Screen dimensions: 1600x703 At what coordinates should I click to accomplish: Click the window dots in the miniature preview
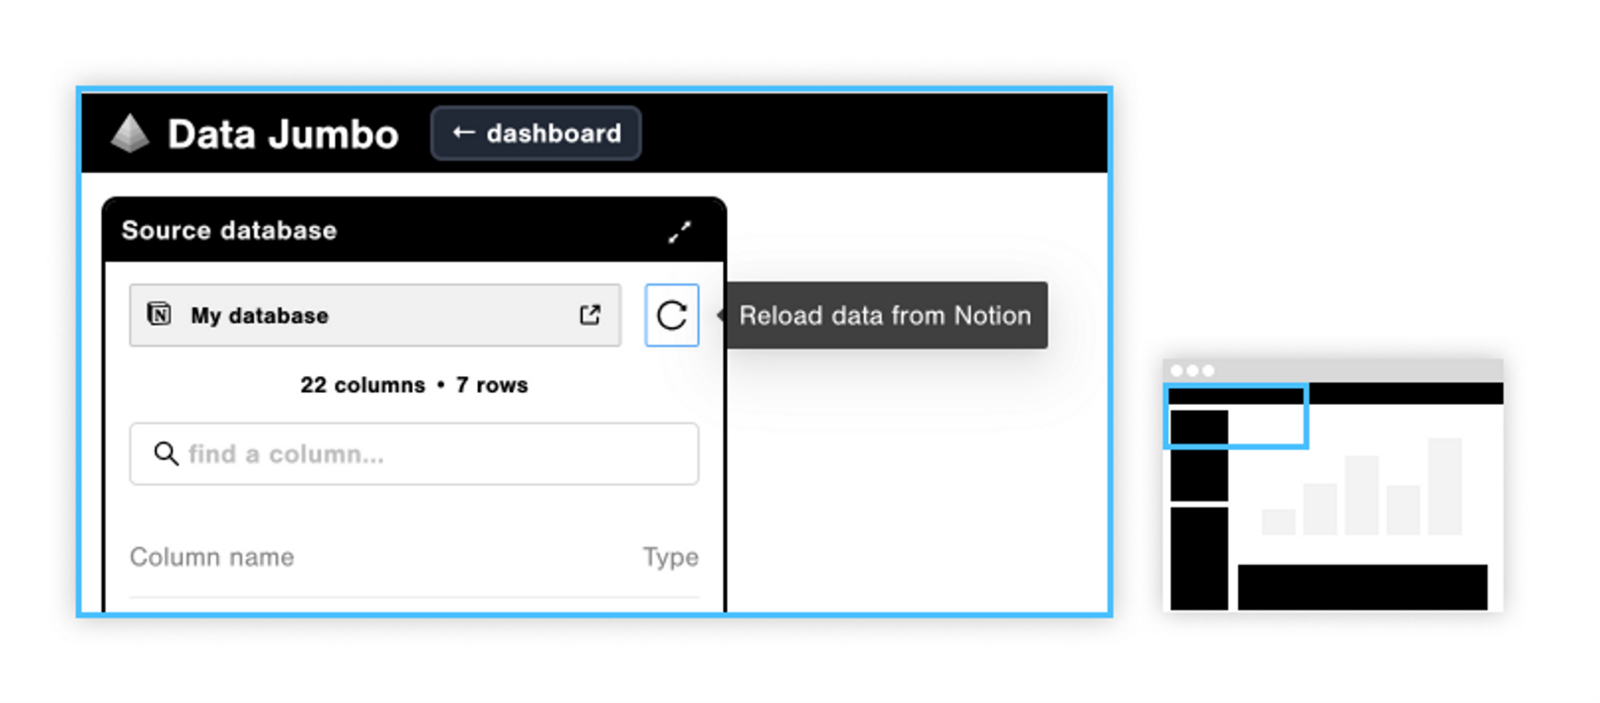(1192, 370)
